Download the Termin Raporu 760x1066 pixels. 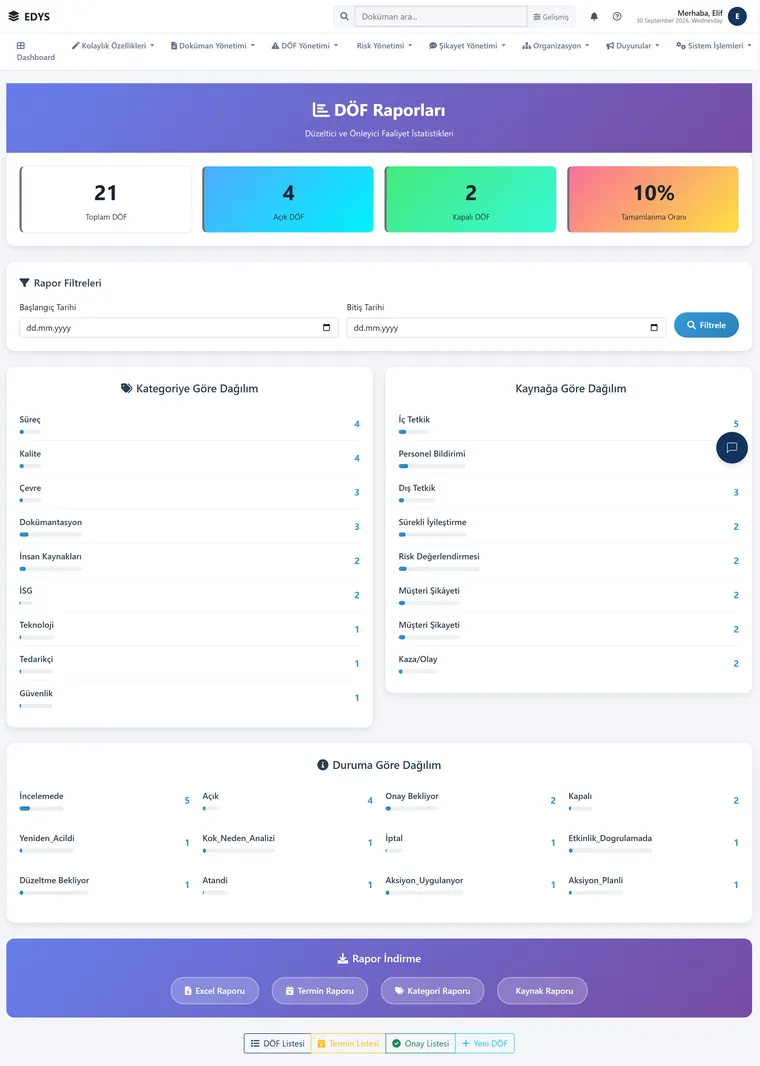[x=319, y=991]
